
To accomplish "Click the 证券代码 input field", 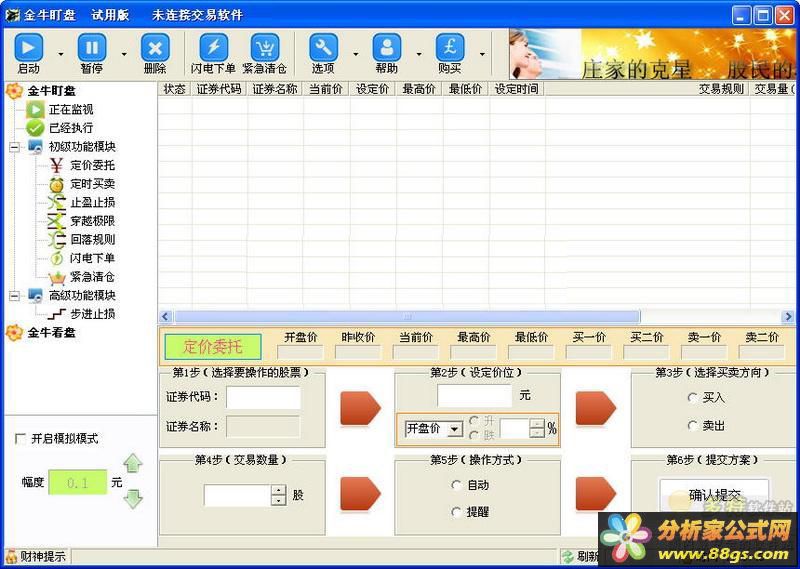I will pyautogui.click(x=263, y=398).
